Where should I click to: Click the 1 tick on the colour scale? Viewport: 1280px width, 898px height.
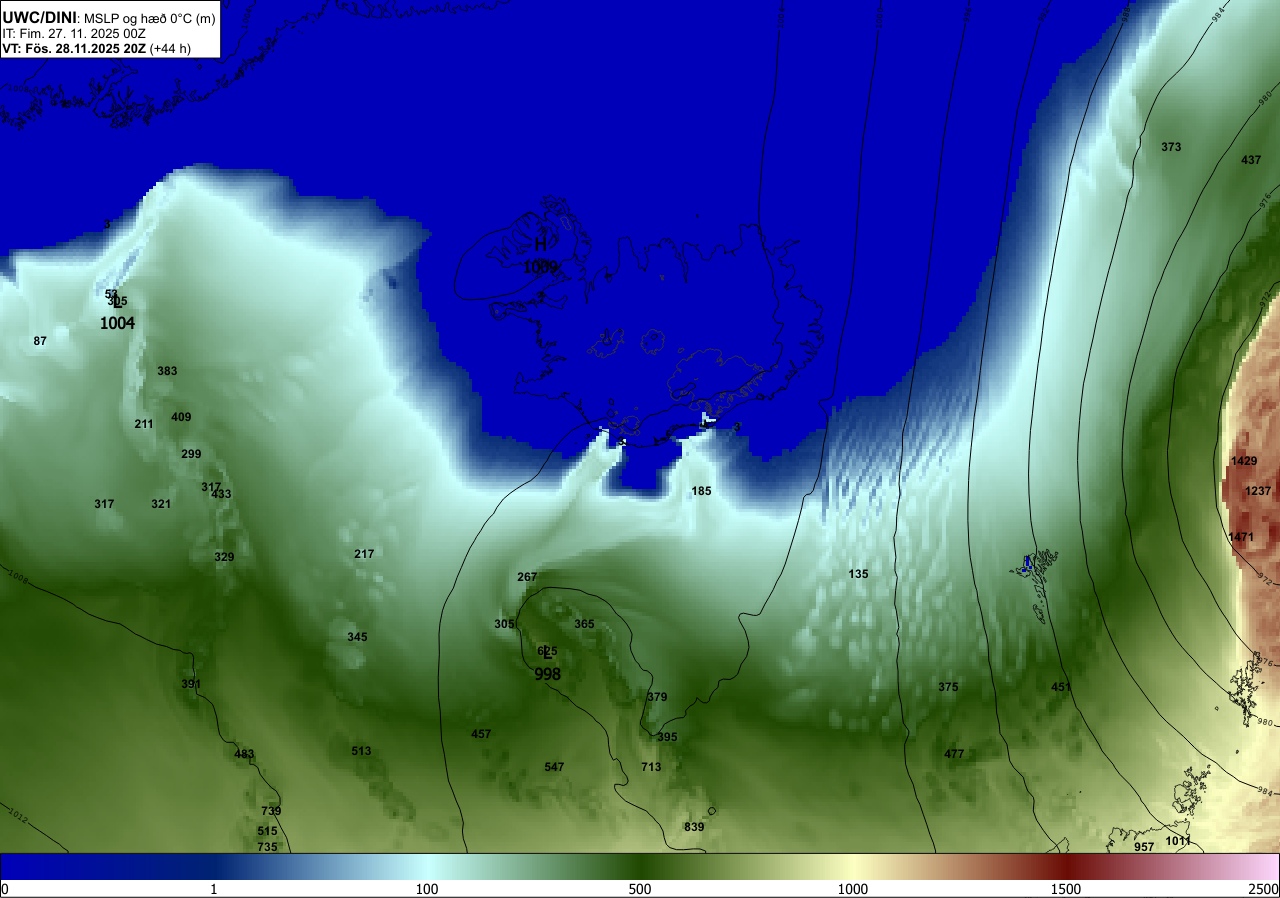point(214,889)
